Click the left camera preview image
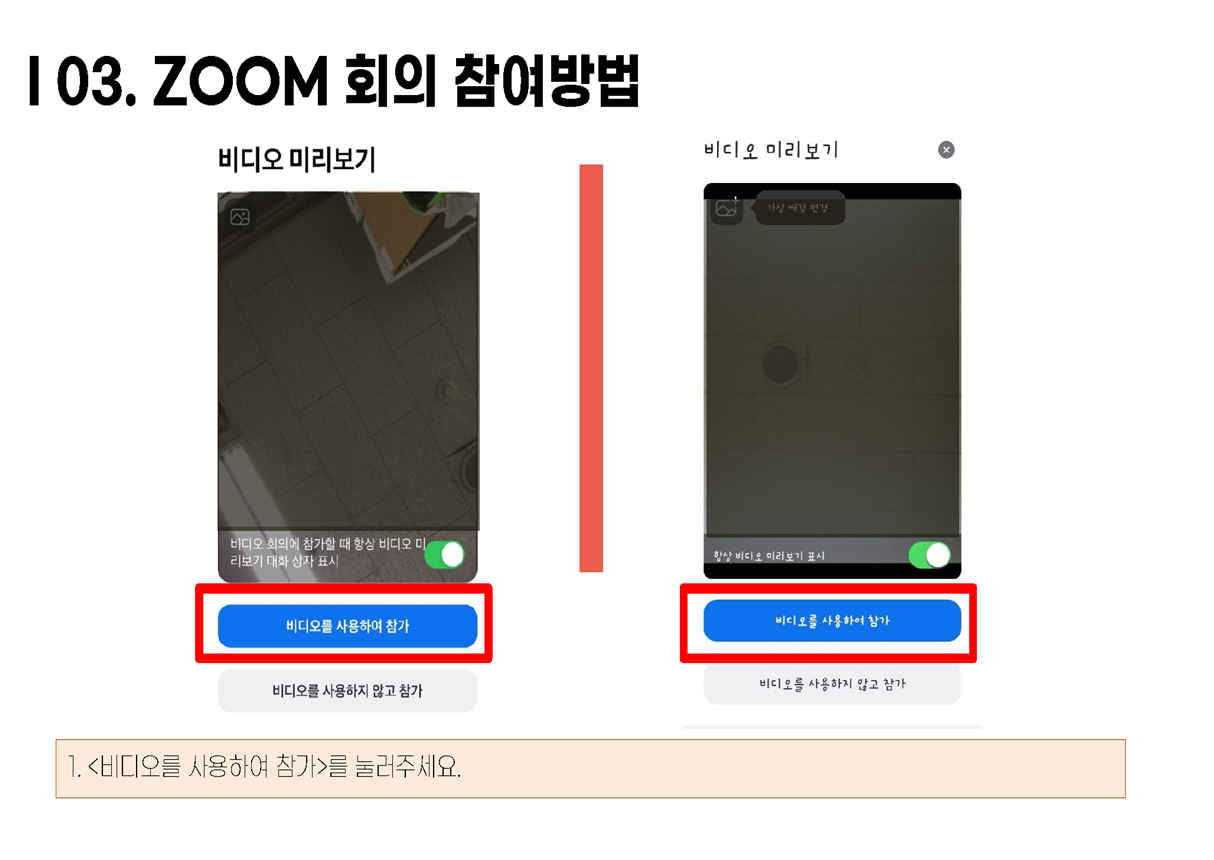Viewport: 1214px width, 860px height. (x=348, y=360)
